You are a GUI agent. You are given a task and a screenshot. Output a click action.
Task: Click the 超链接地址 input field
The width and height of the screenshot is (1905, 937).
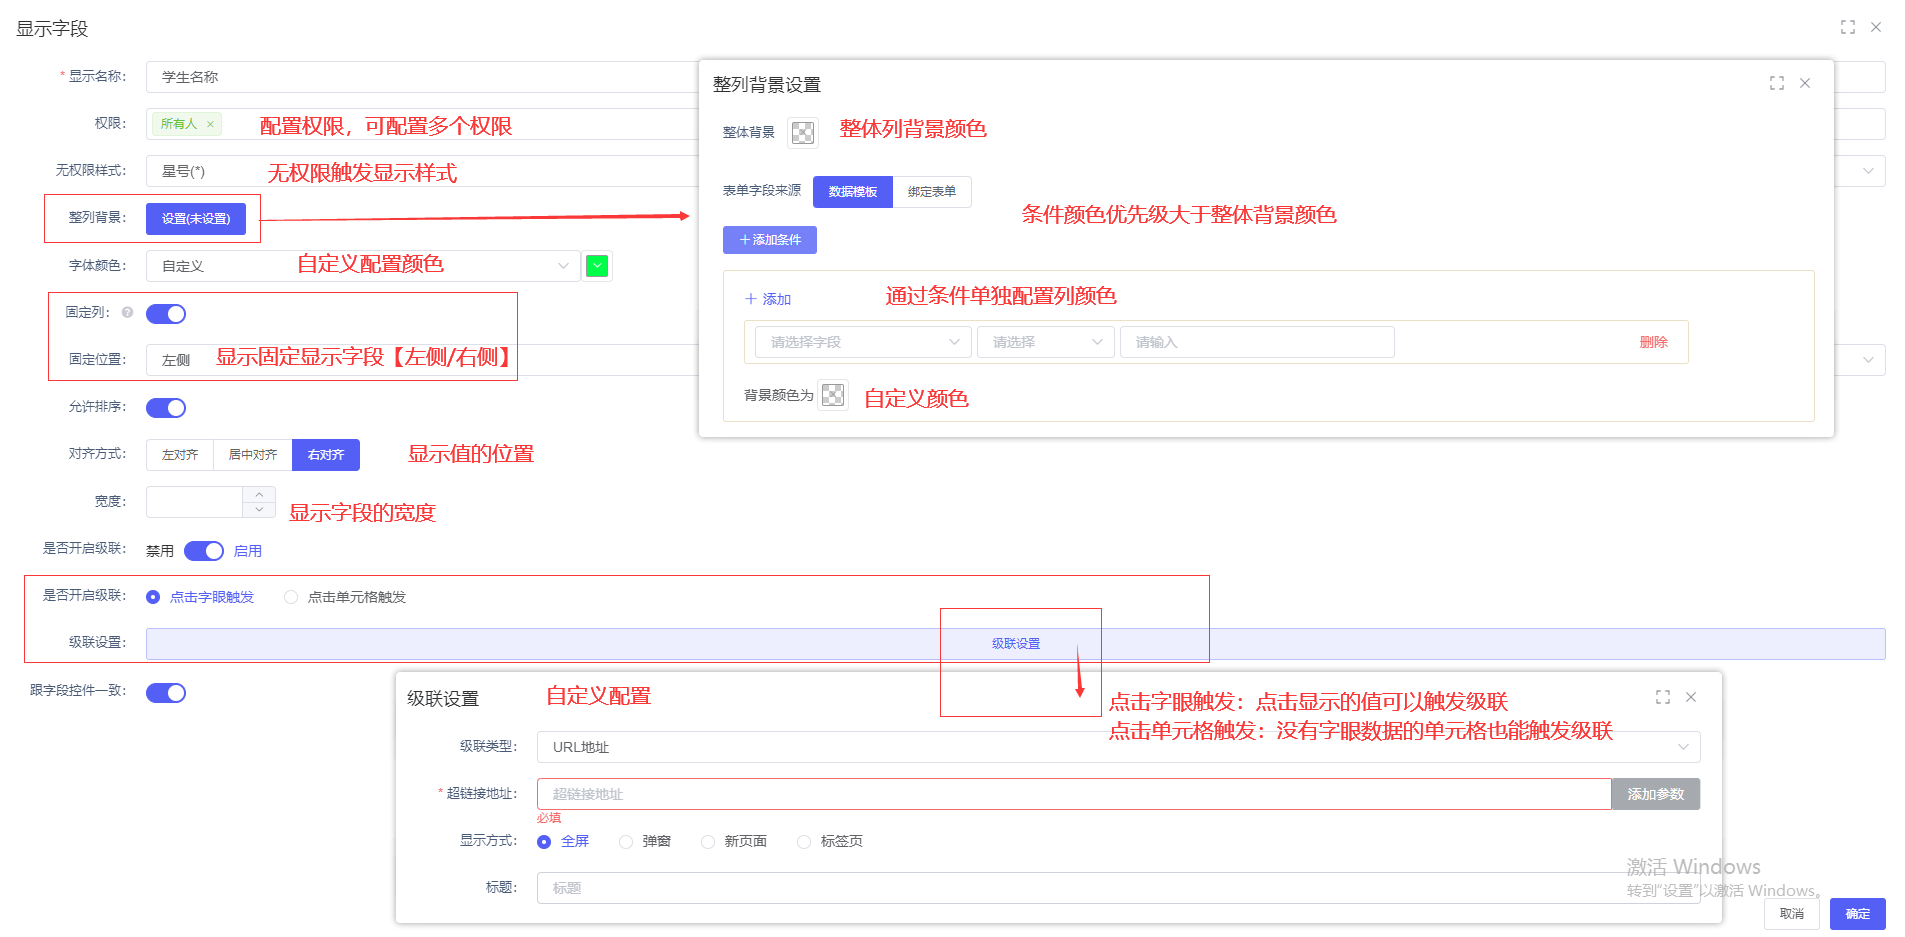(x=1073, y=794)
